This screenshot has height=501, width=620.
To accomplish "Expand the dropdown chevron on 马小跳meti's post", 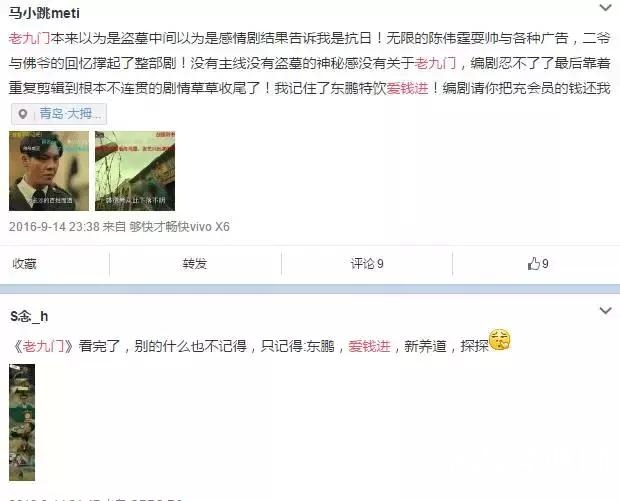I will [x=605, y=8].
